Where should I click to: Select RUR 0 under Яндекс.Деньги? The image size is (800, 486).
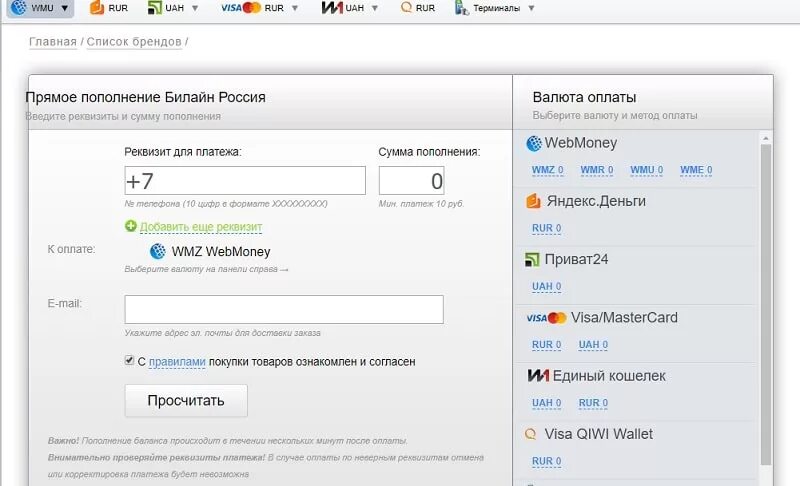pos(546,228)
